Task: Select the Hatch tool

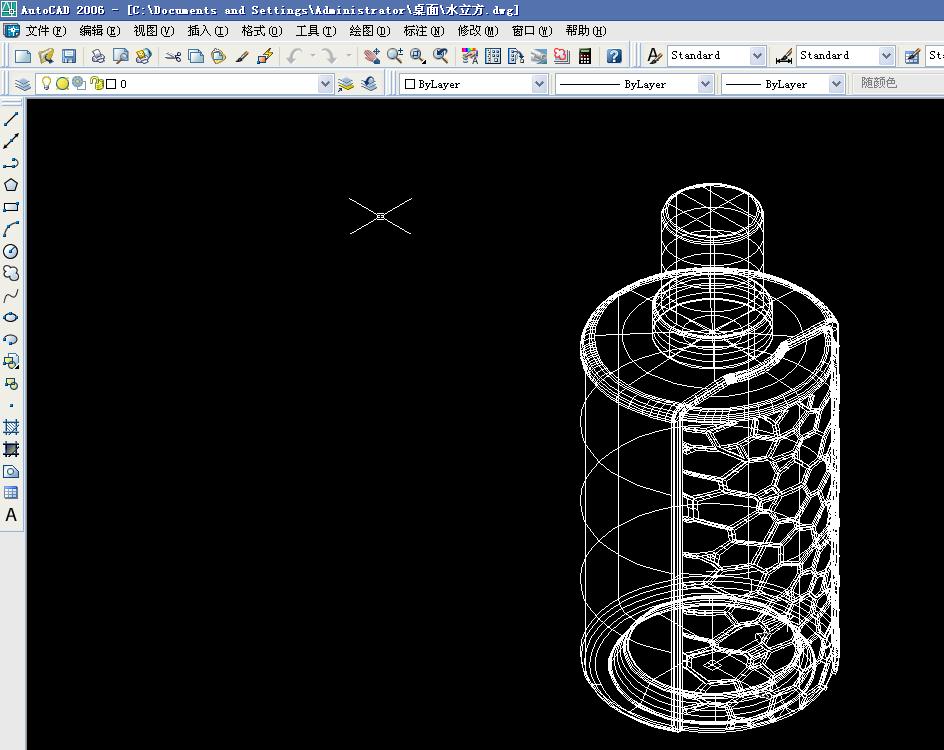Action: pos(11,427)
